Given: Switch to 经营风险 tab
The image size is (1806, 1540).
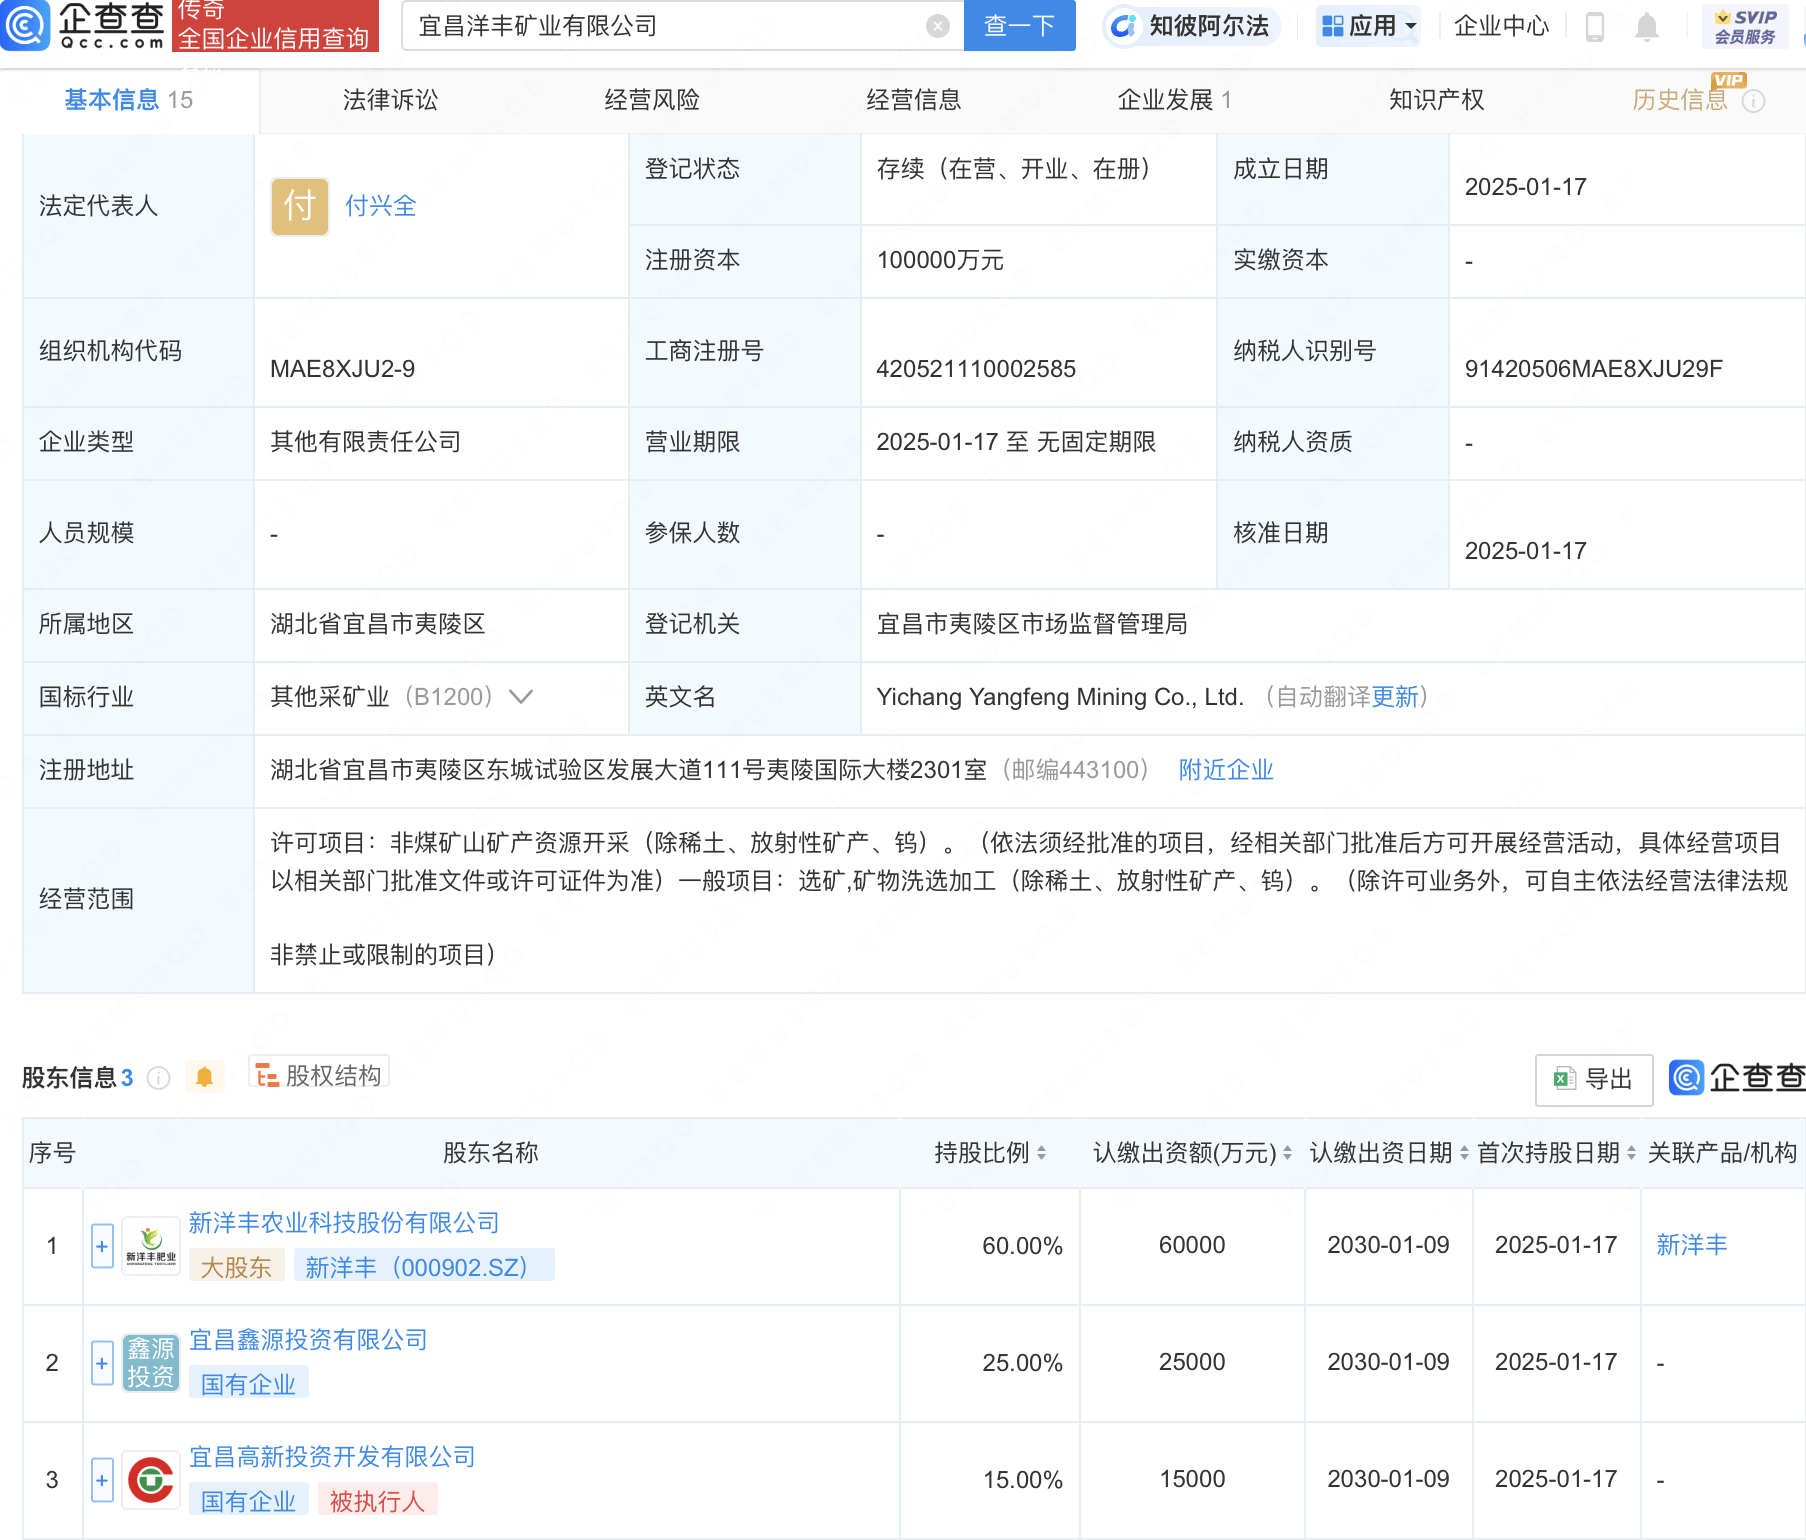Looking at the screenshot, I should coord(652,100).
